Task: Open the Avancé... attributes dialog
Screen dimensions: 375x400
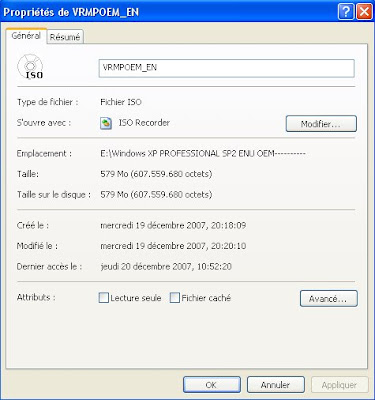Action: point(329,299)
